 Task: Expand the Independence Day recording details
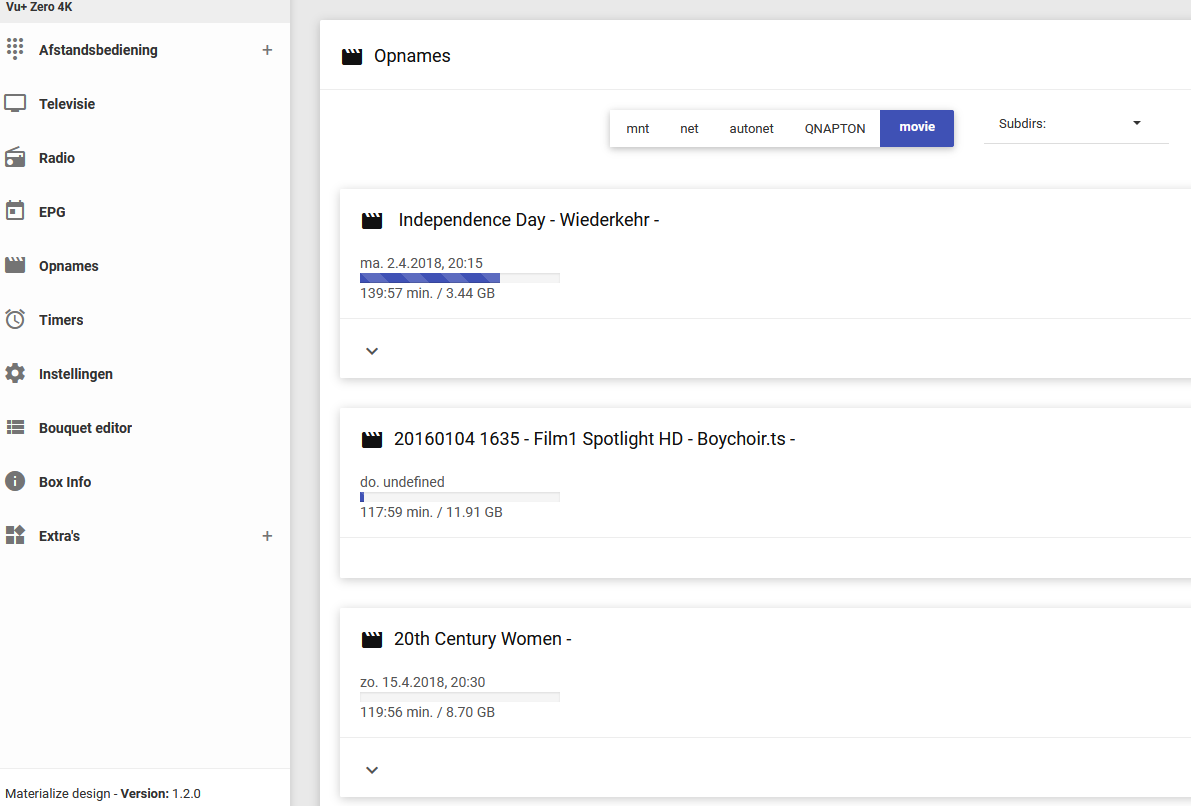(x=372, y=351)
